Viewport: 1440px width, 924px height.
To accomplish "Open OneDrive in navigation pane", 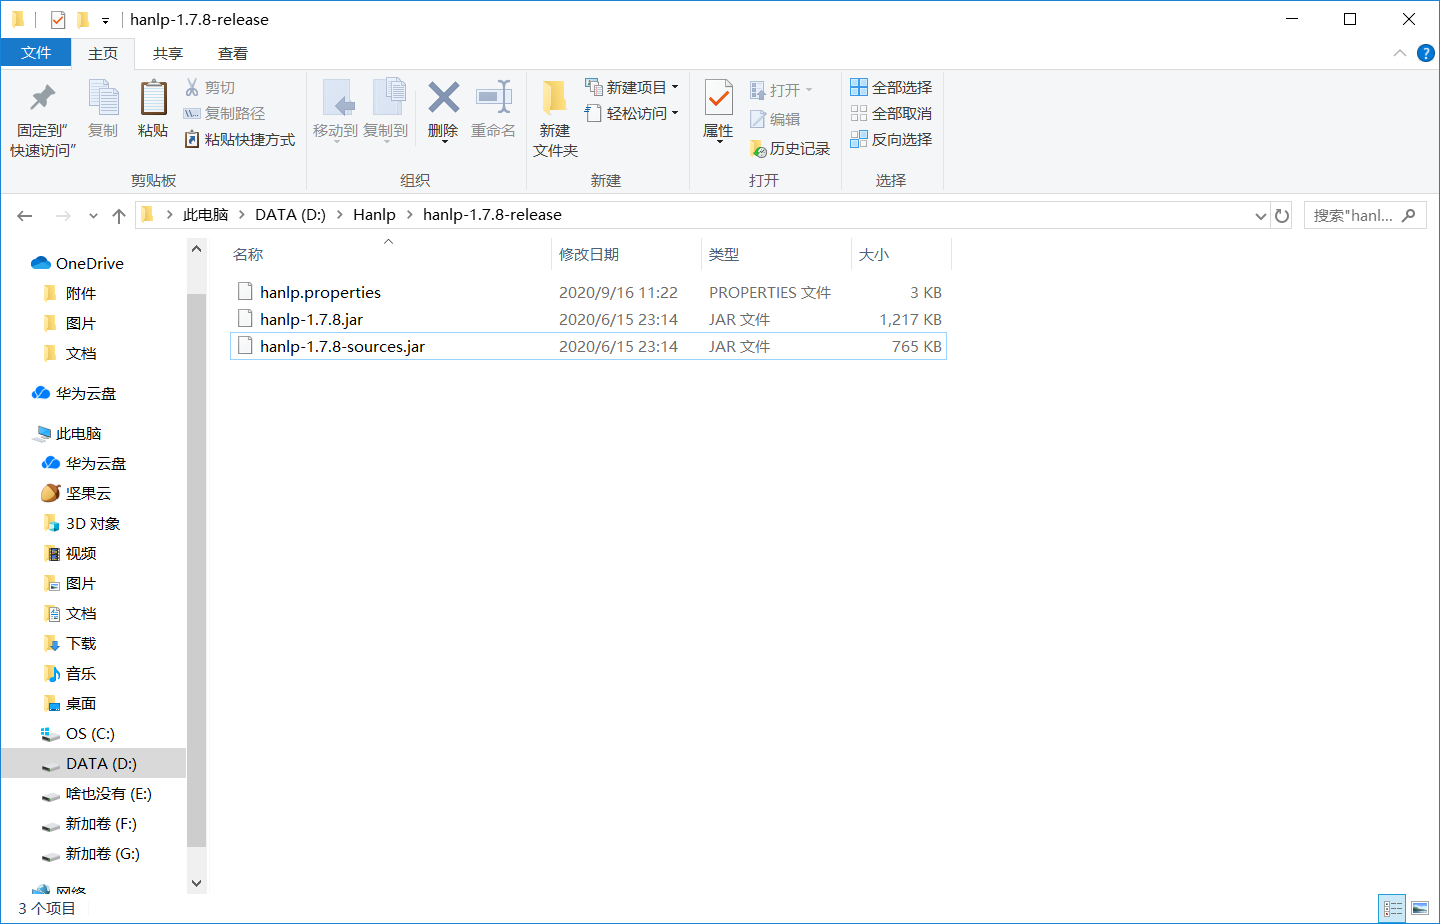I will tap(89, 263).
